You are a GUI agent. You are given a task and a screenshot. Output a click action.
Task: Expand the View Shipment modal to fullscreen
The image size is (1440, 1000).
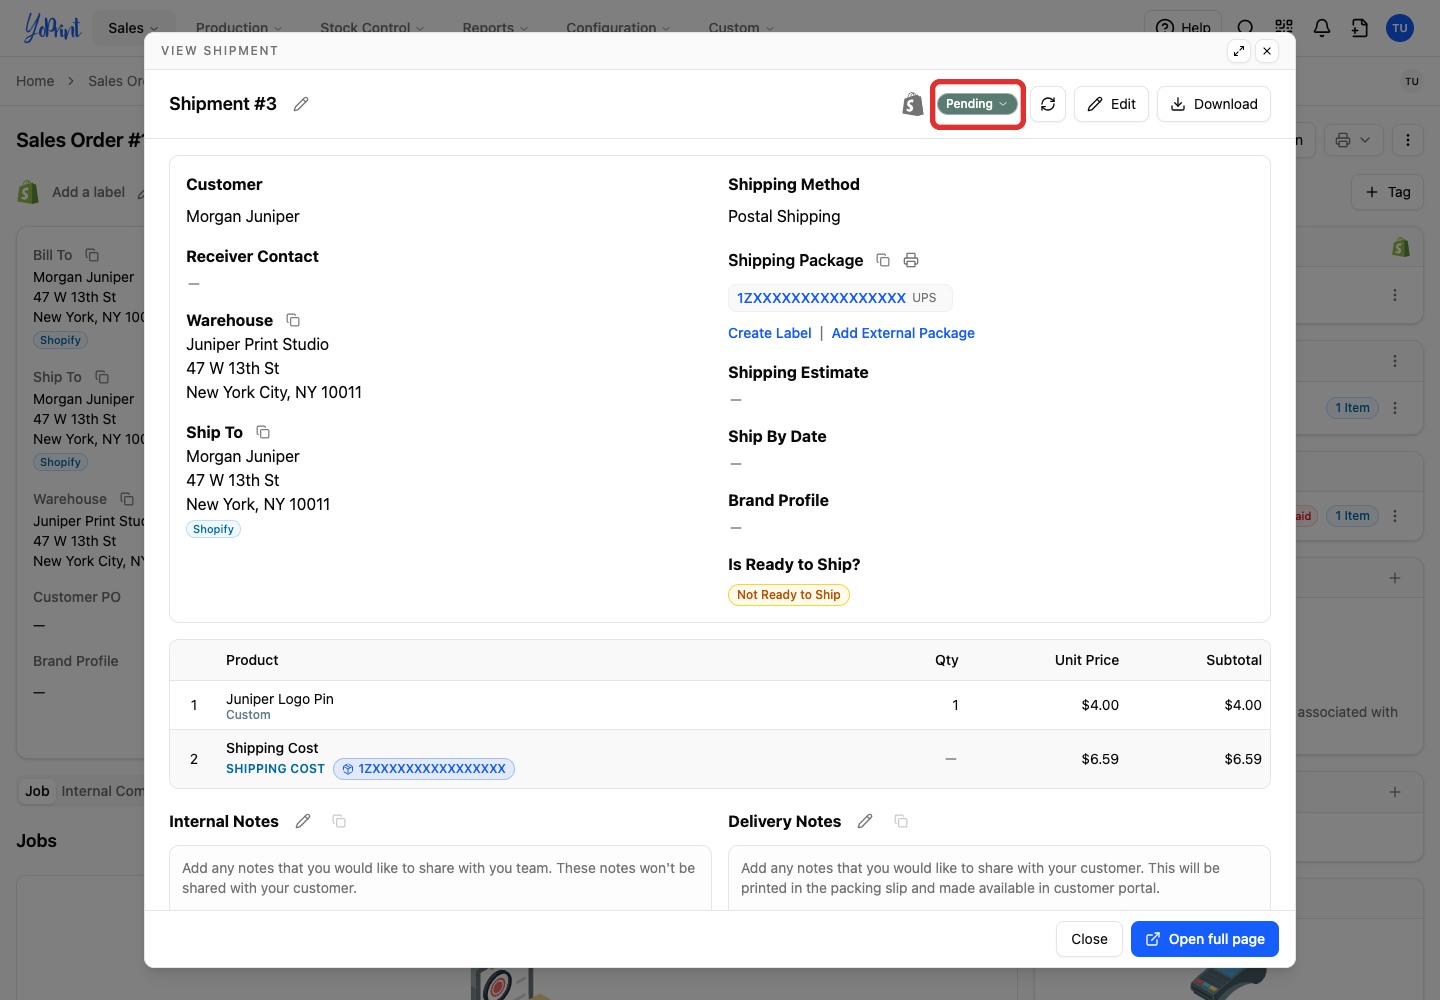coord(1239,51)
